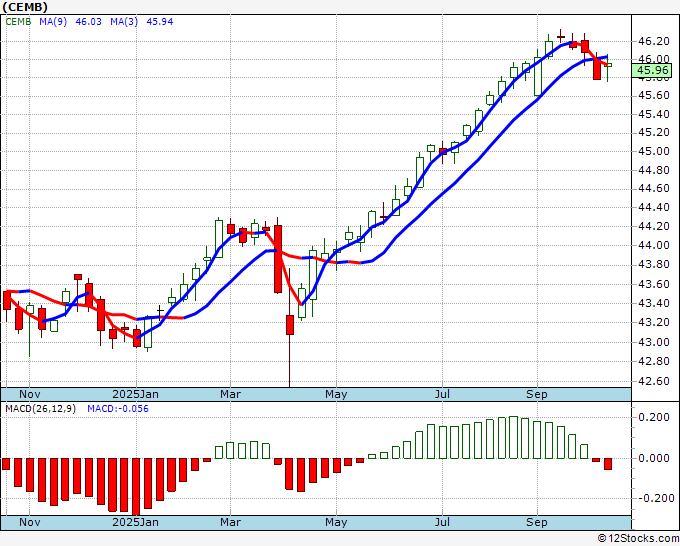
Task: Click the 42.60 price axis label
Action: pos(654,381)
